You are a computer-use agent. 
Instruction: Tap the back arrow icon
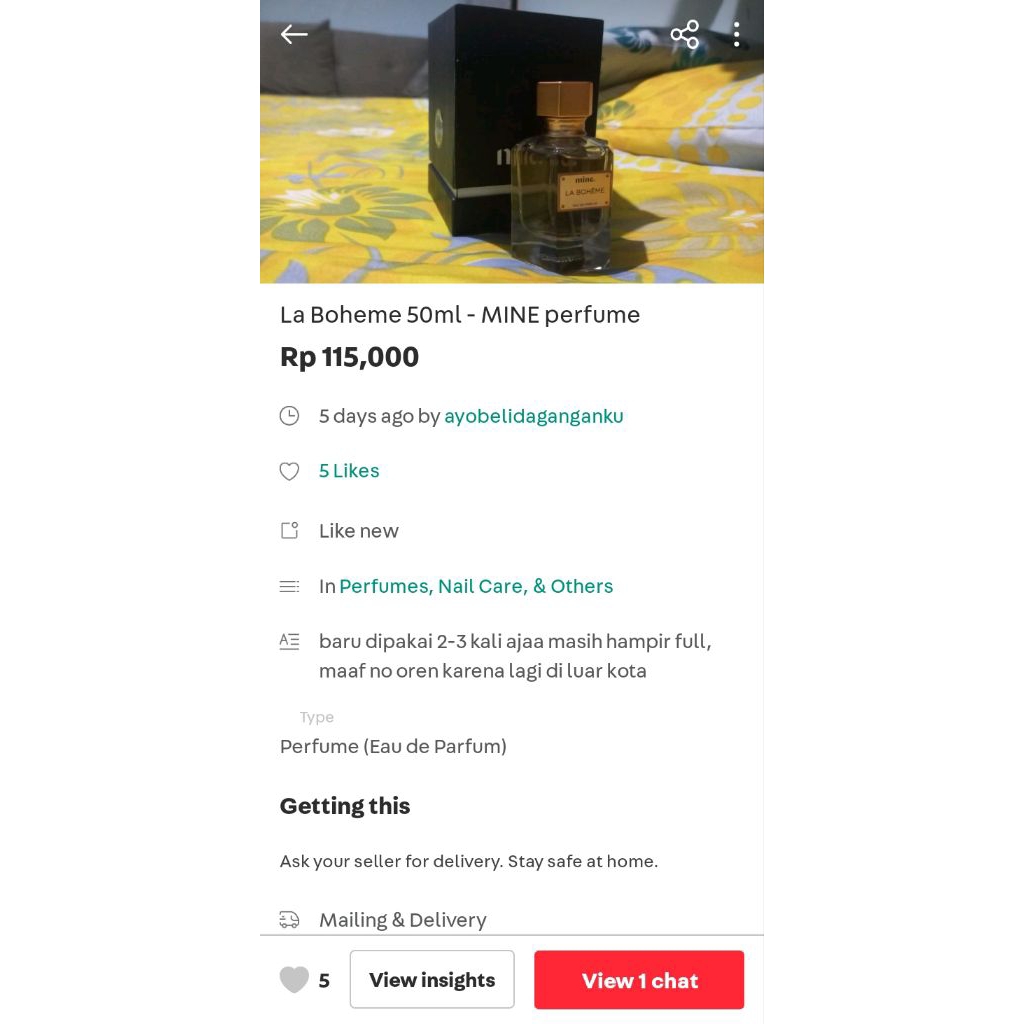click(x=294, y=35)
